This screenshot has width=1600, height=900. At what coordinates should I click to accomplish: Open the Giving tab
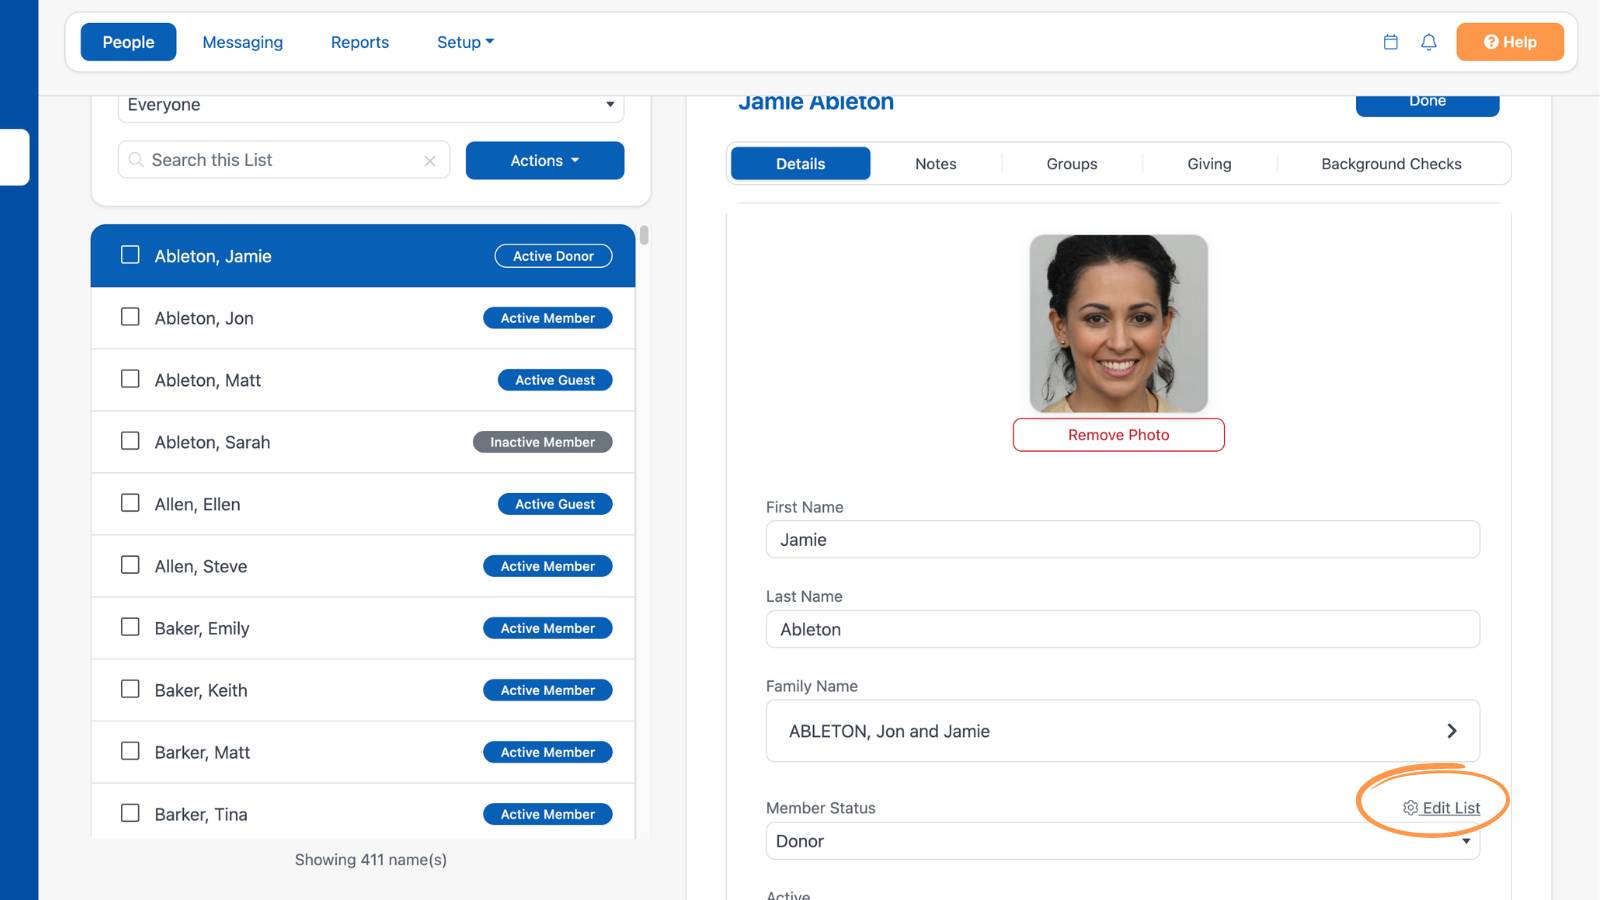(1209, 164)
